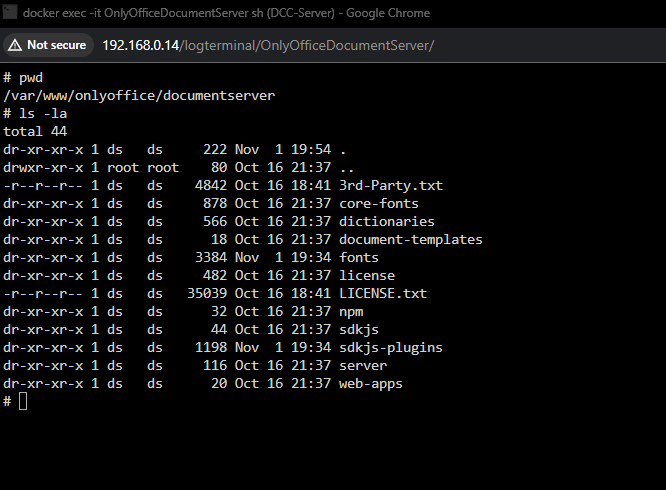
Task: Click the LICENSE.txt file name
Action: pos(383,293)
